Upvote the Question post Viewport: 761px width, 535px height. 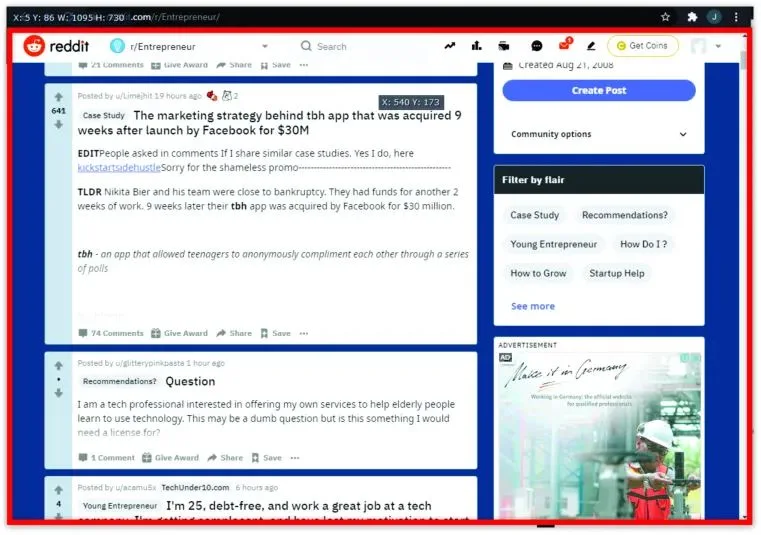click(59, 366)
